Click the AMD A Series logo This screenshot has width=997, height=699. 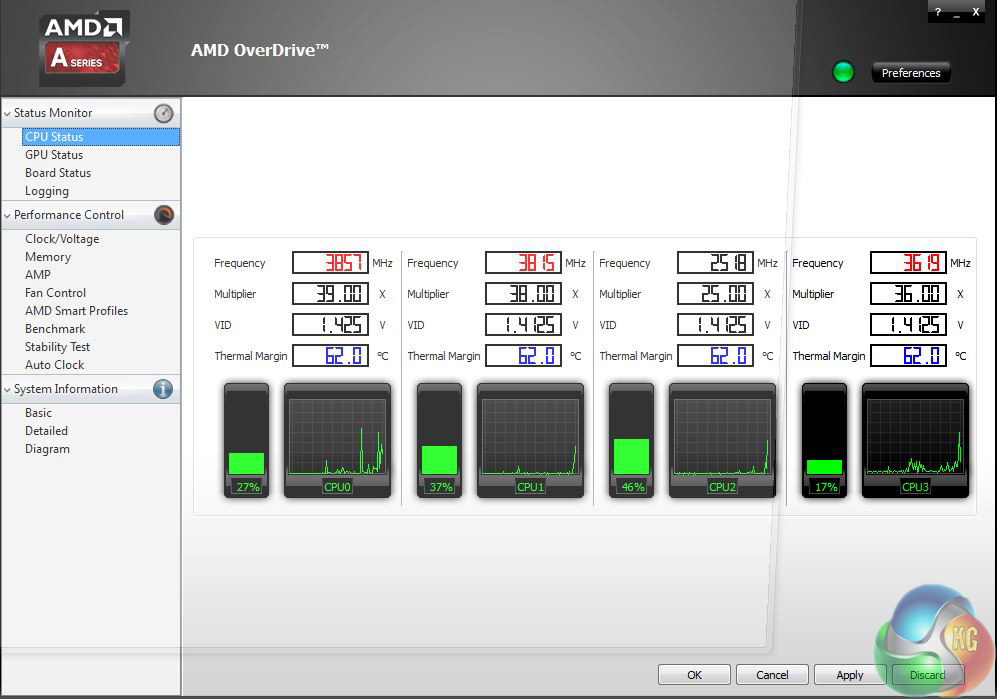pos(84,48)
